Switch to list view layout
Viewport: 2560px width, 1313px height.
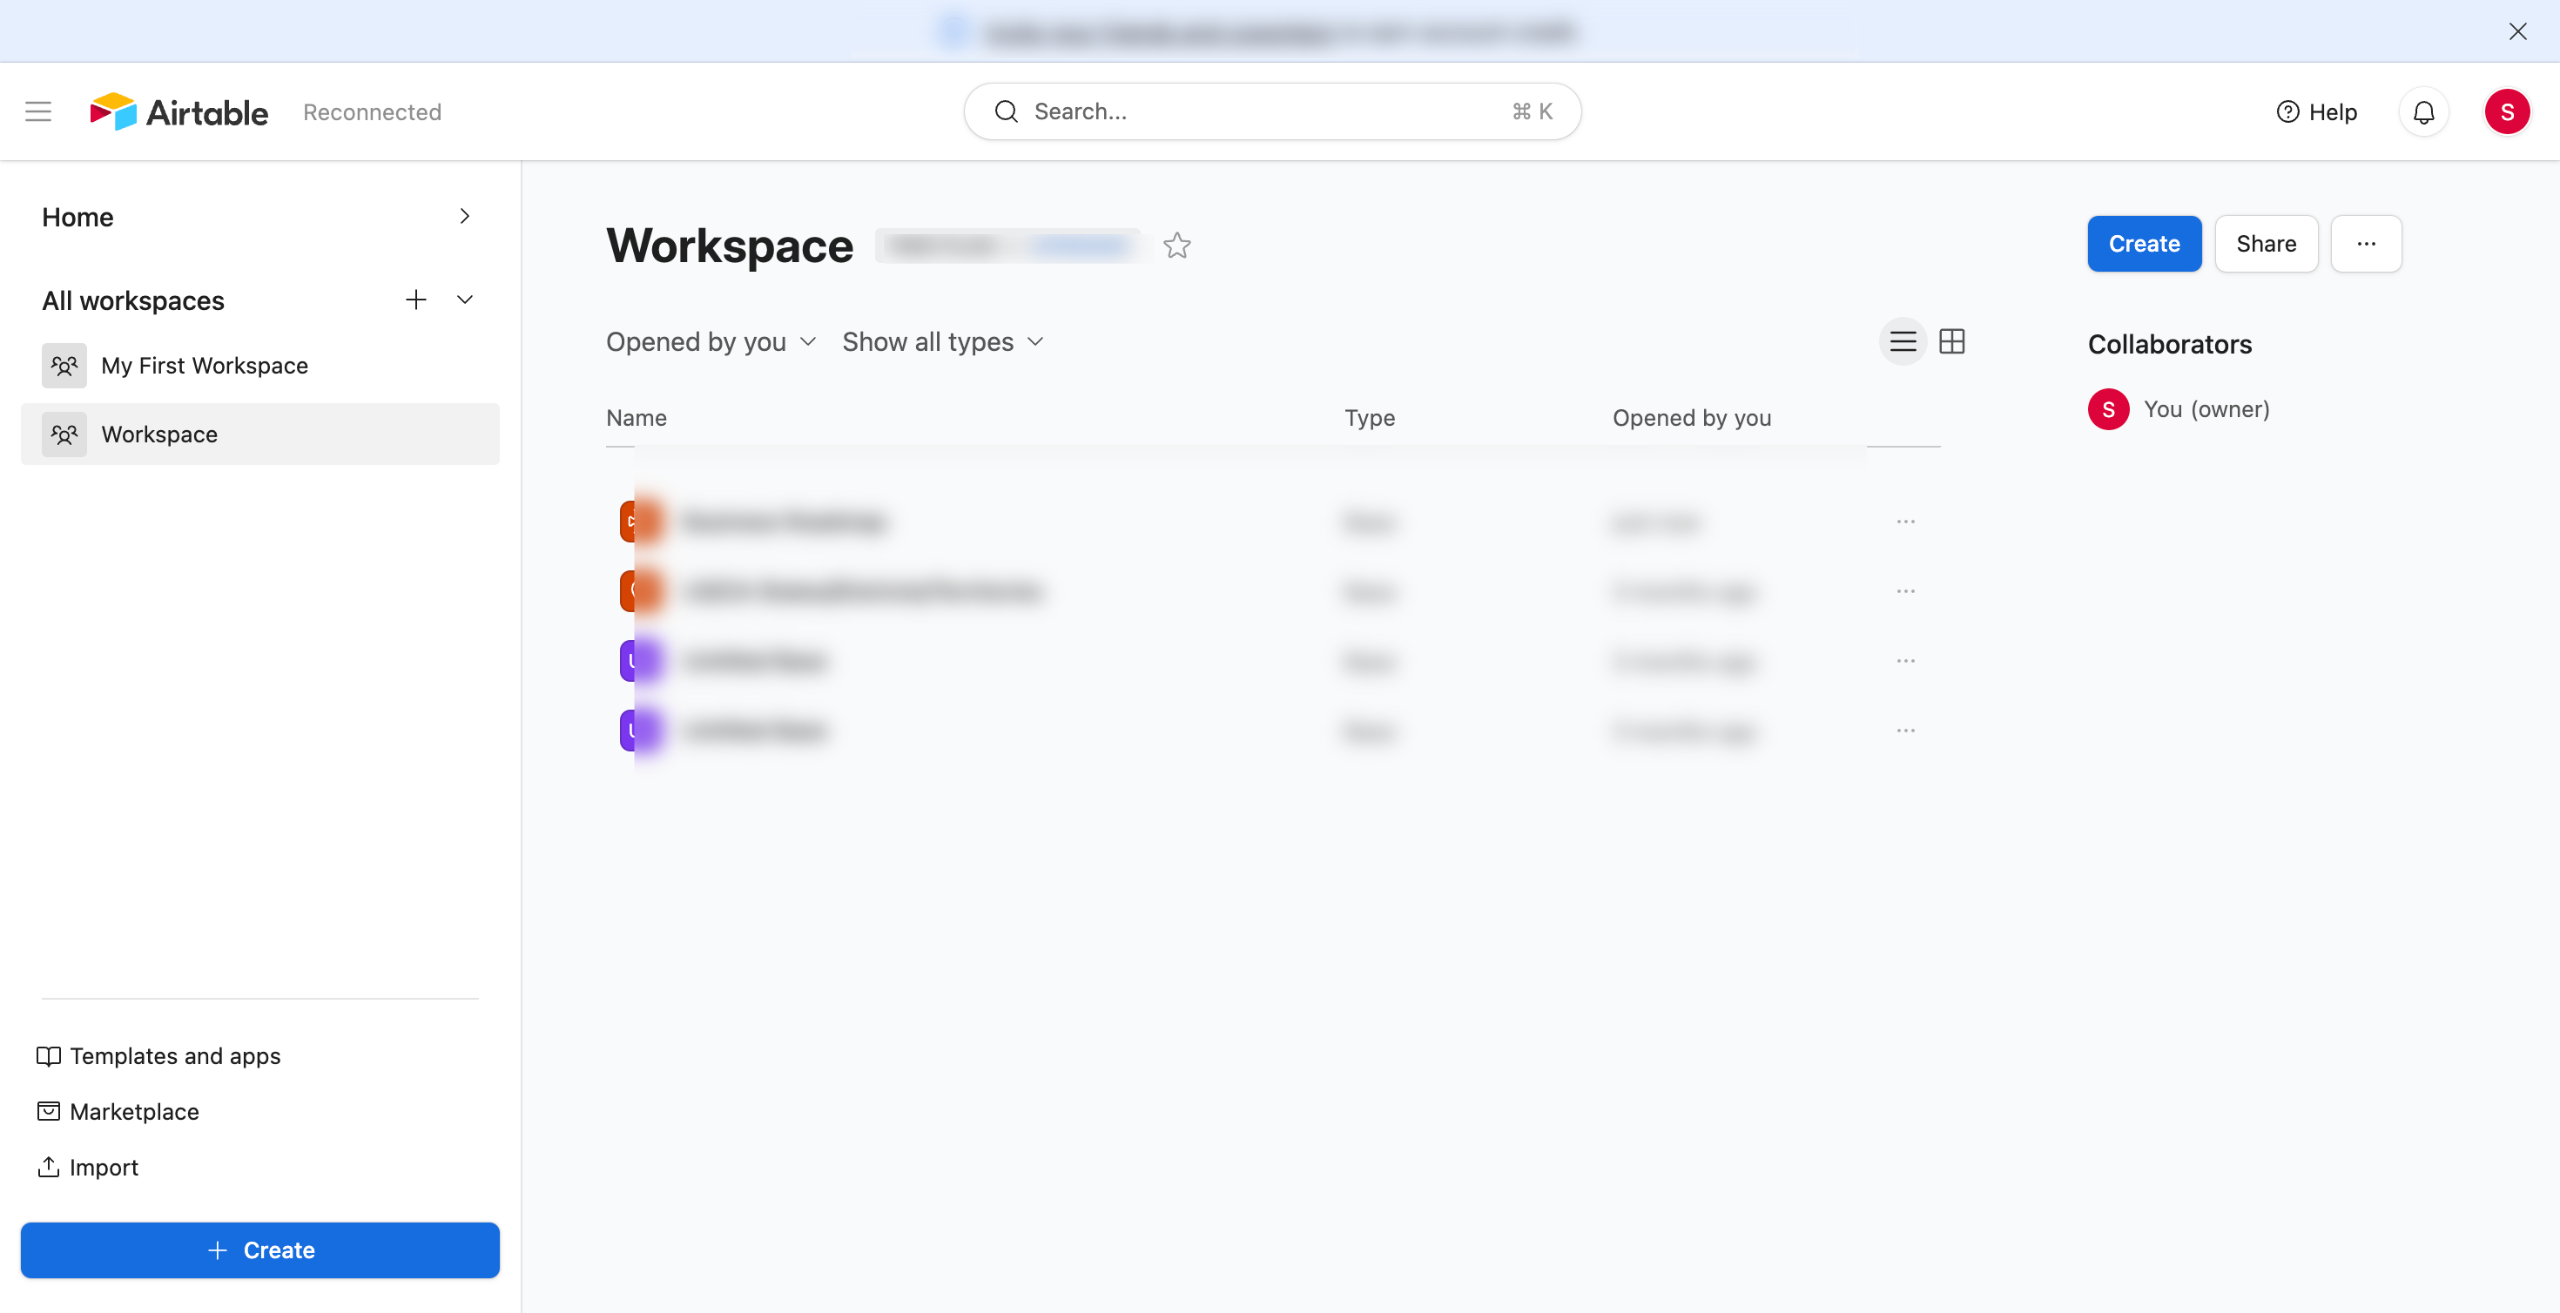(1902, 342)
